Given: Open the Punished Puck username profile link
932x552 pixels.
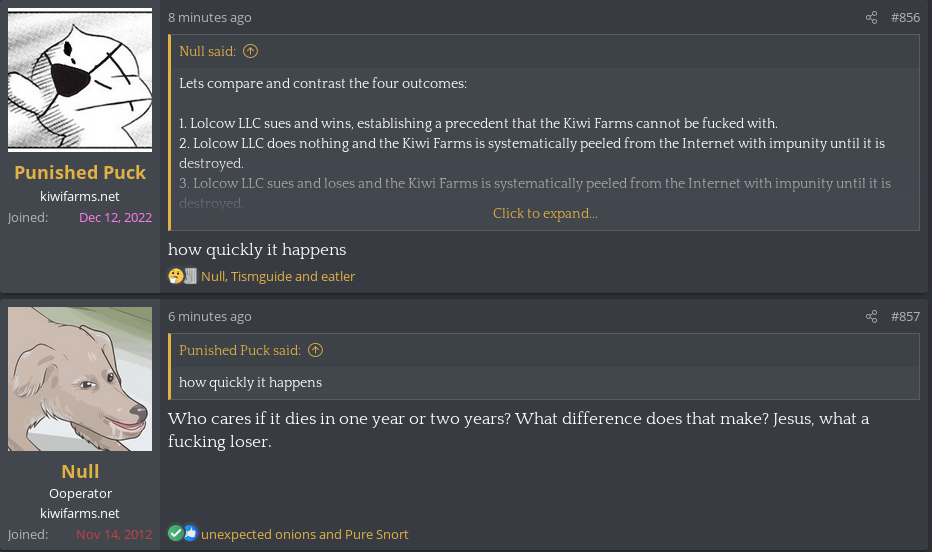Looking at the screenshot, I should tap(80, 172).
